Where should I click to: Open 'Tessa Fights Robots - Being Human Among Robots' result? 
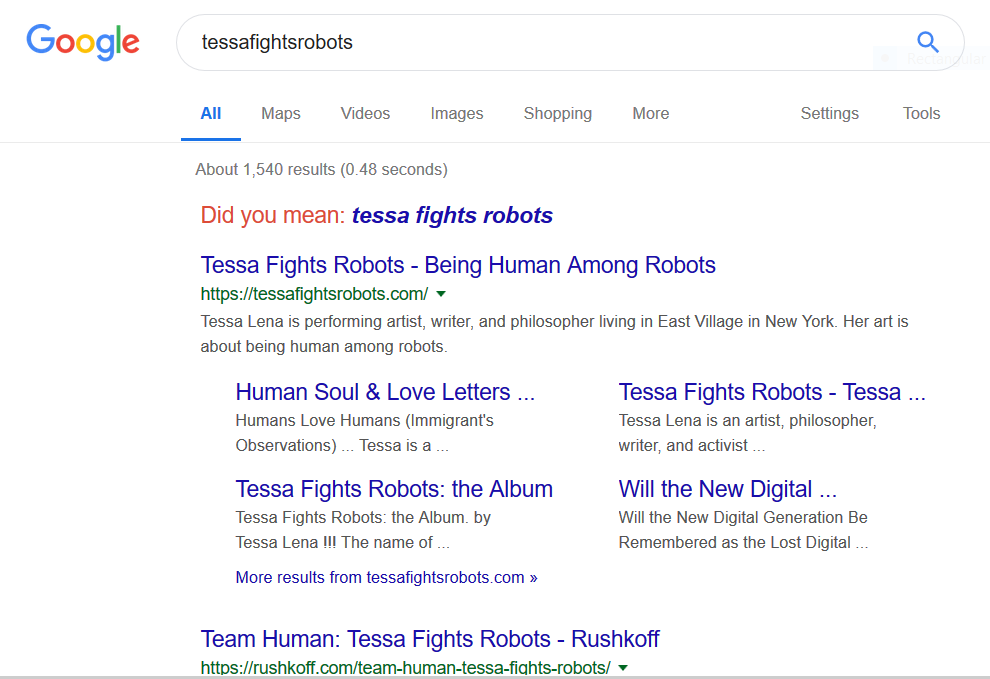(458, 265)
